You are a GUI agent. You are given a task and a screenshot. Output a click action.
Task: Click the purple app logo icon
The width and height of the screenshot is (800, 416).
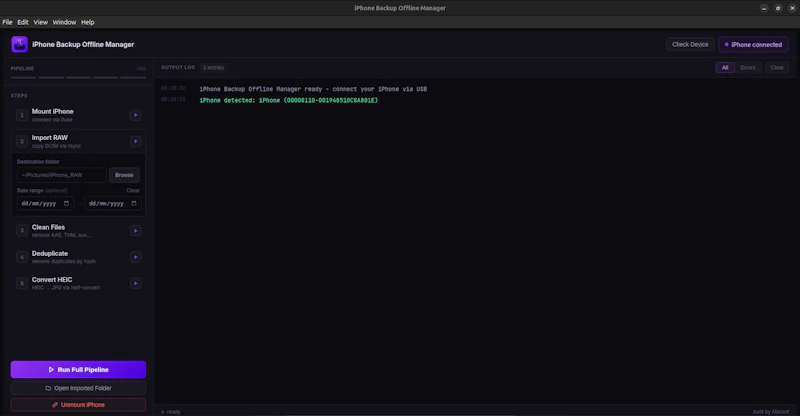19,44
